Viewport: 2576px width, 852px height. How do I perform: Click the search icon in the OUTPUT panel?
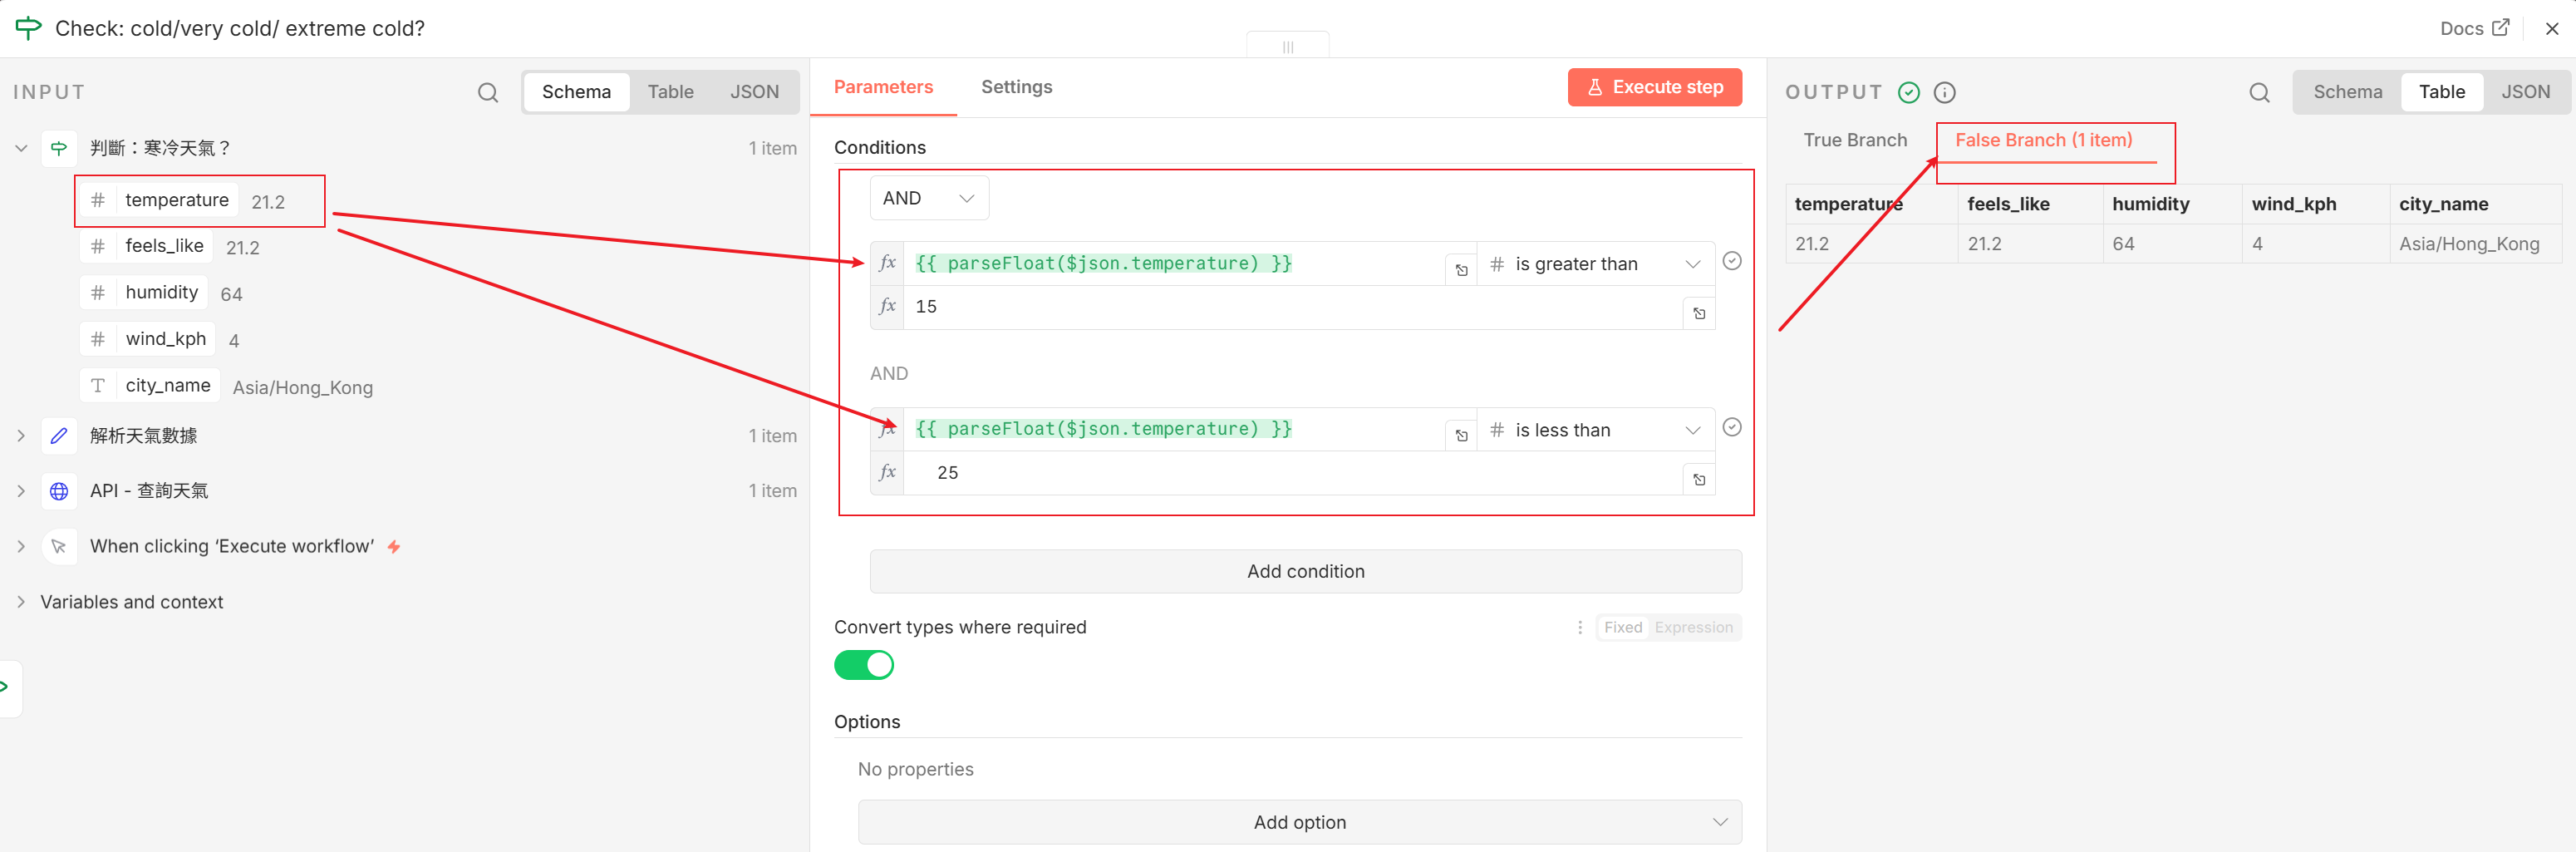point(2258,93)
